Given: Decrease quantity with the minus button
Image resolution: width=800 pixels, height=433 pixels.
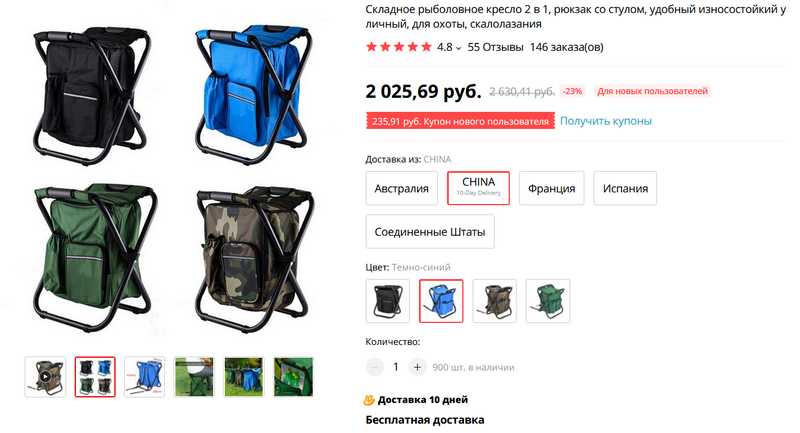Looking at the screenshot, I should click(374, 367).
